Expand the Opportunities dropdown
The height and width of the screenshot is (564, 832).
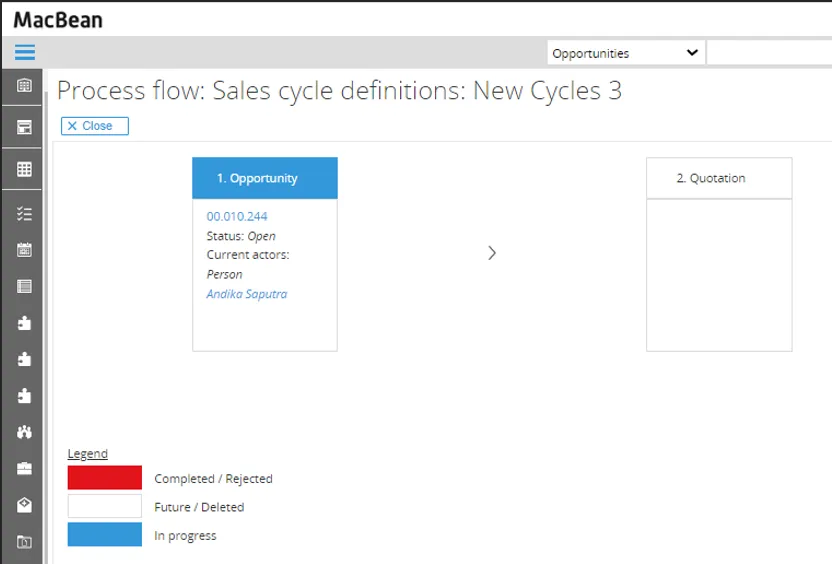pyautogui.click(x=625, y=53)
